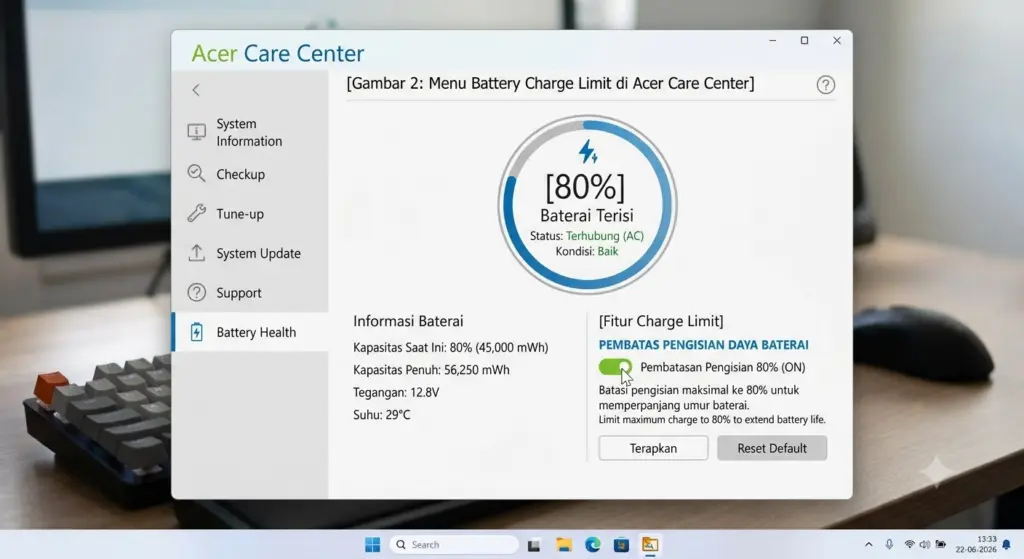Click the microphone tray icon
The height and width of the screenshot is (559, 1024).
(889, 545)
